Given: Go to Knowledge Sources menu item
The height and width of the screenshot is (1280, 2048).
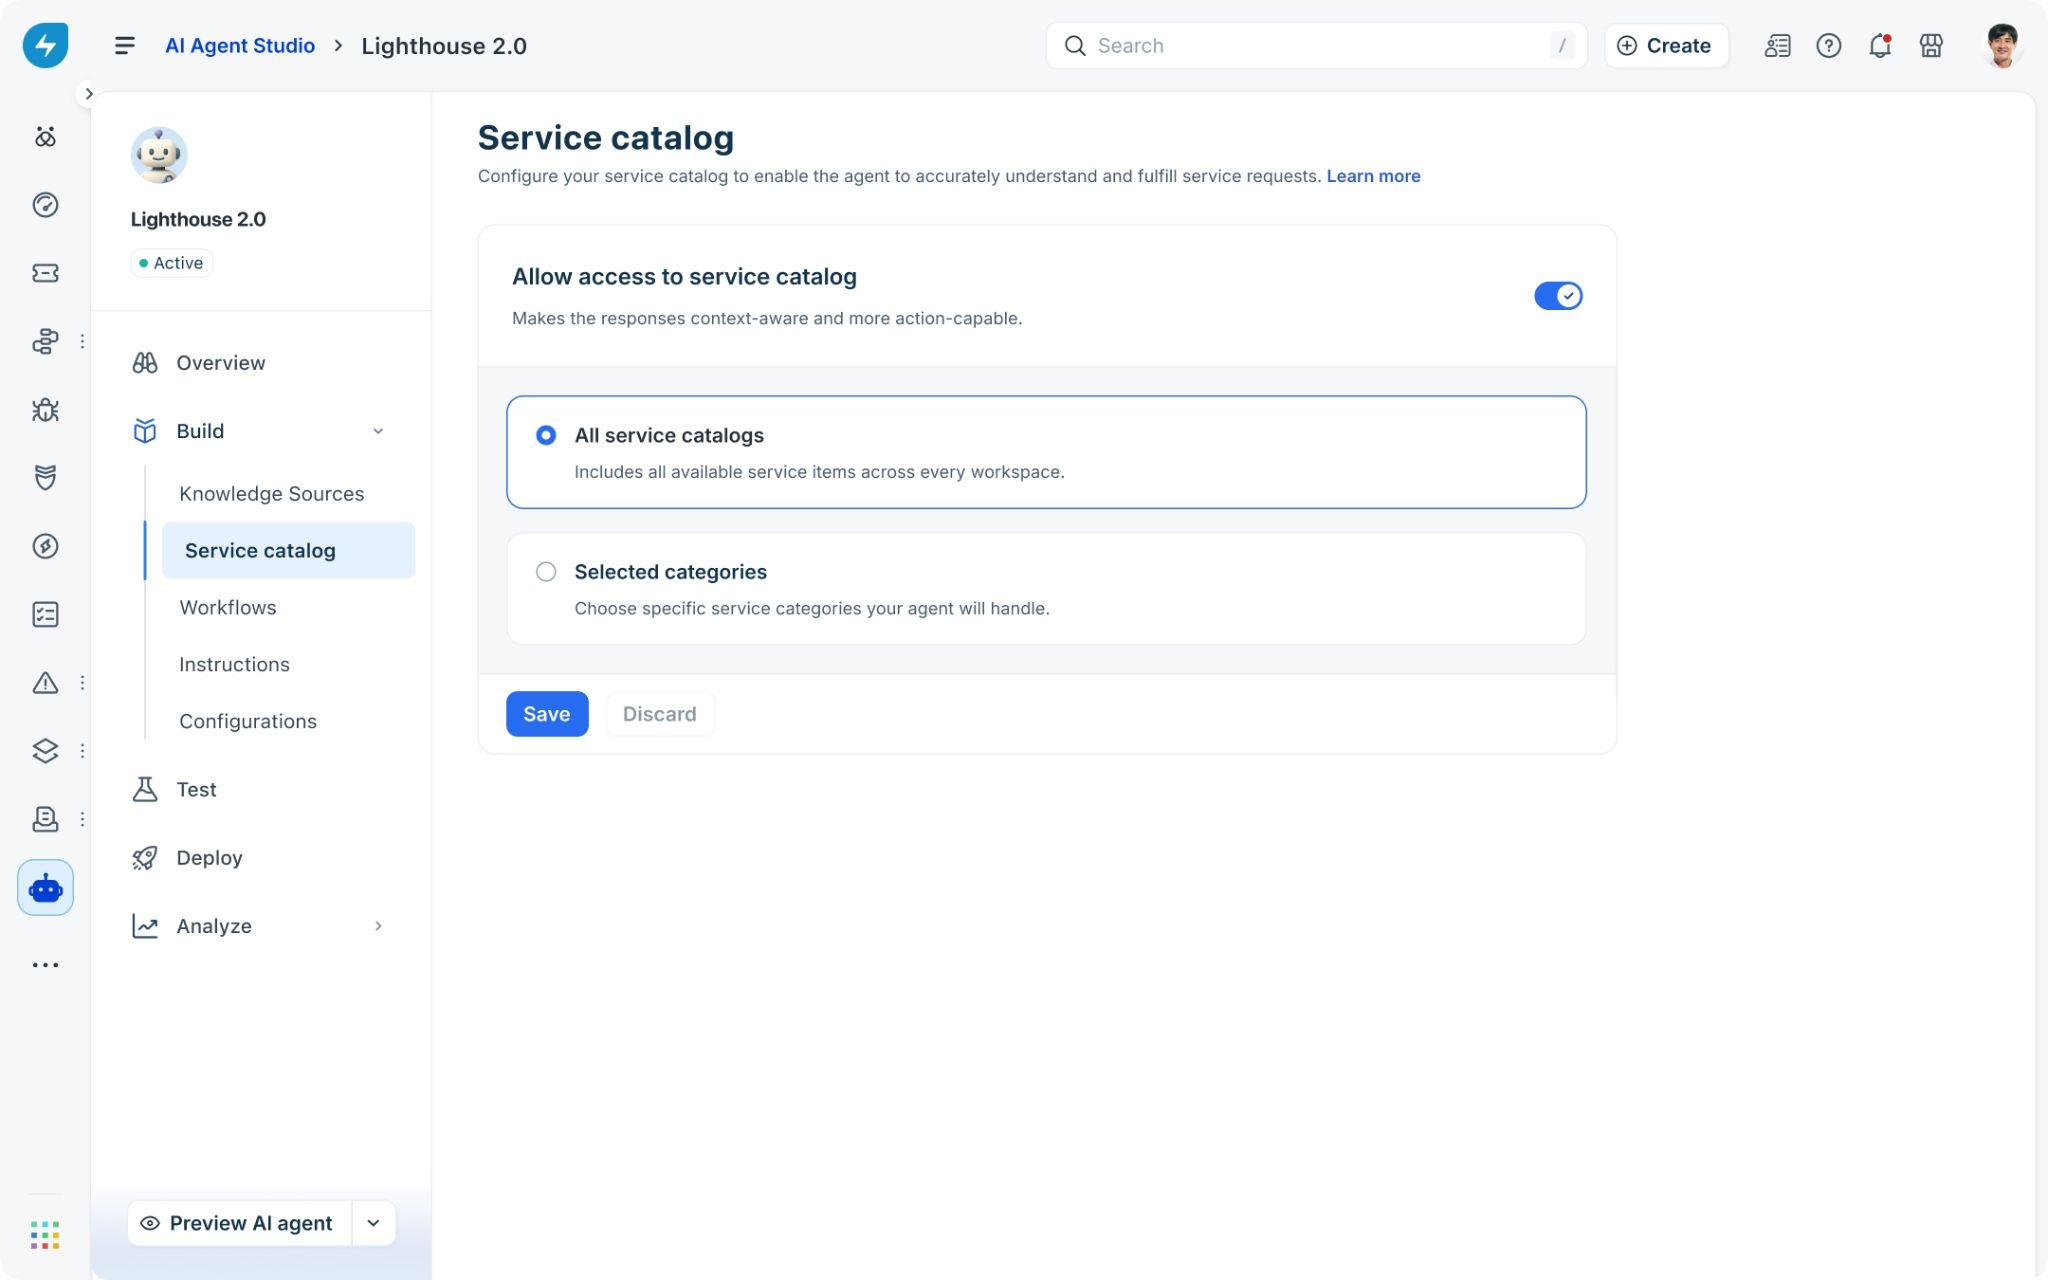Looking at the screenshot, I should [272, 494].
